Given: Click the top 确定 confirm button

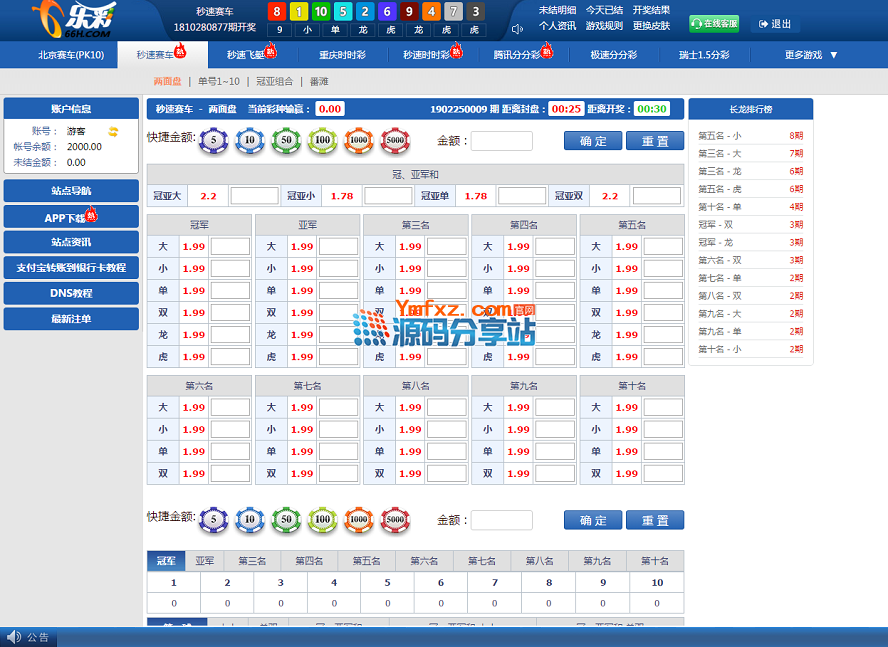Looking at the screenshot, I should click(593, 141).
